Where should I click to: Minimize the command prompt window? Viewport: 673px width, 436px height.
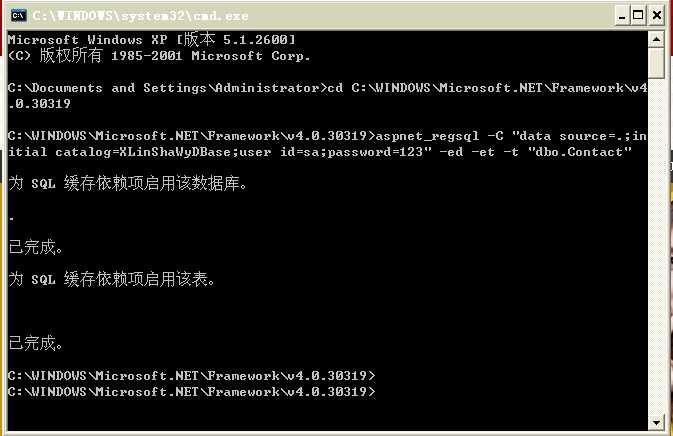(x=622, y=16)
